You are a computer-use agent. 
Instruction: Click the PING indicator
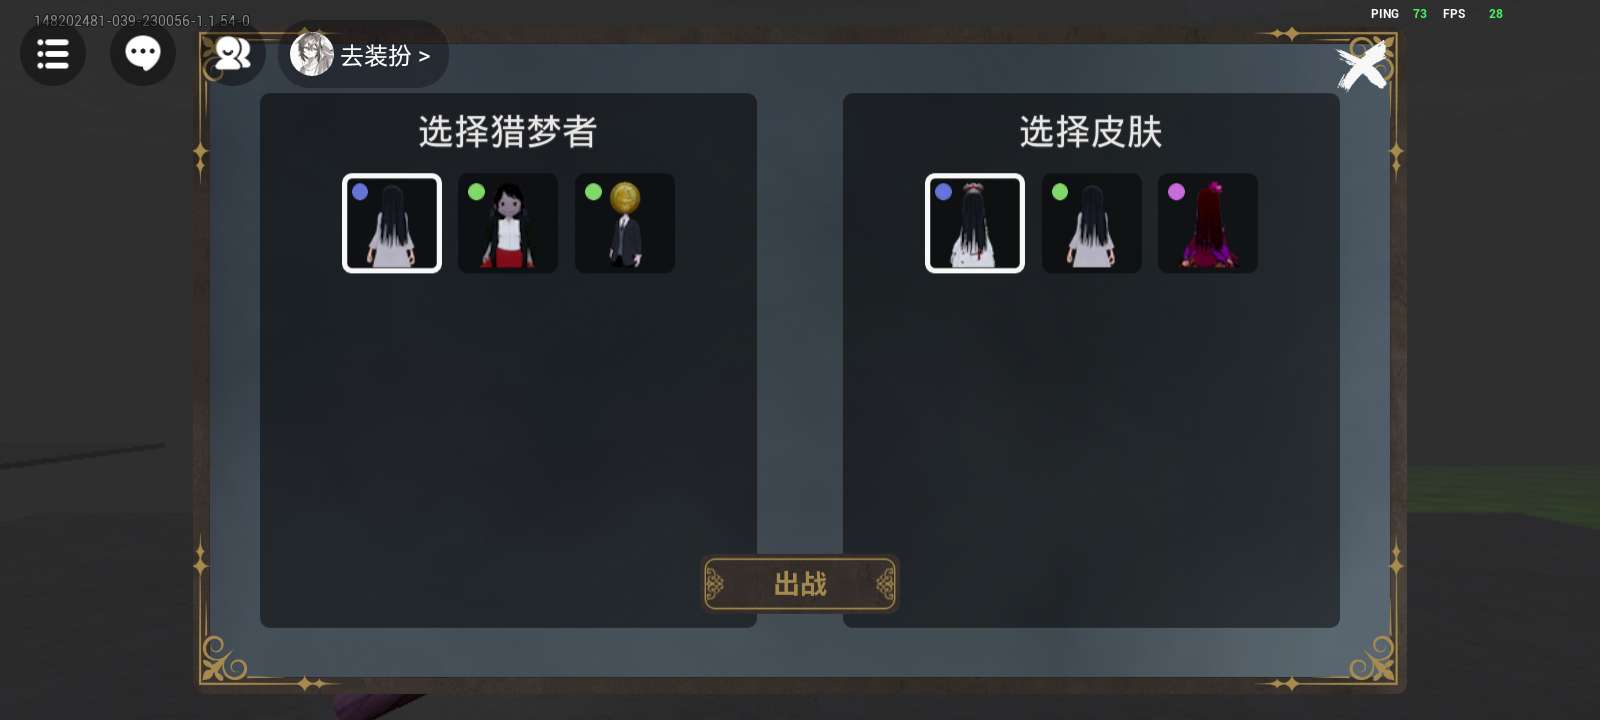(1399, 14)
